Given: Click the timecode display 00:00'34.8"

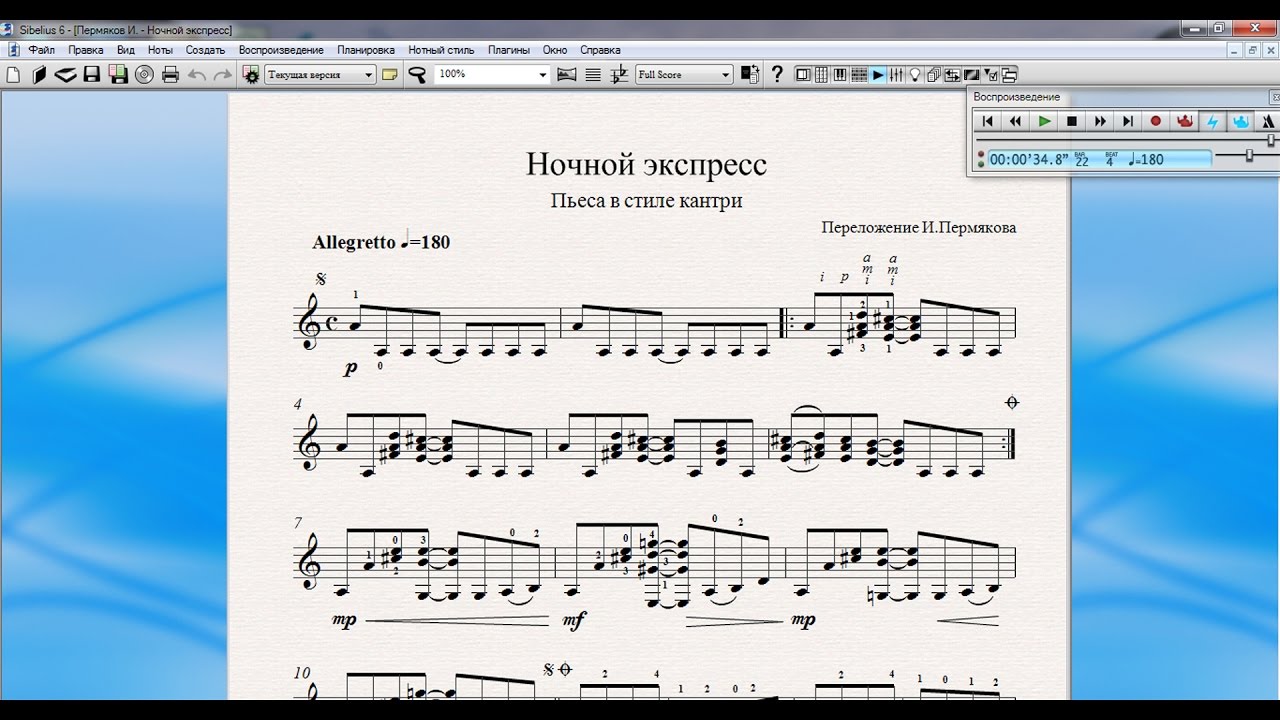Looking at the screenshot, I should 1029,159.
